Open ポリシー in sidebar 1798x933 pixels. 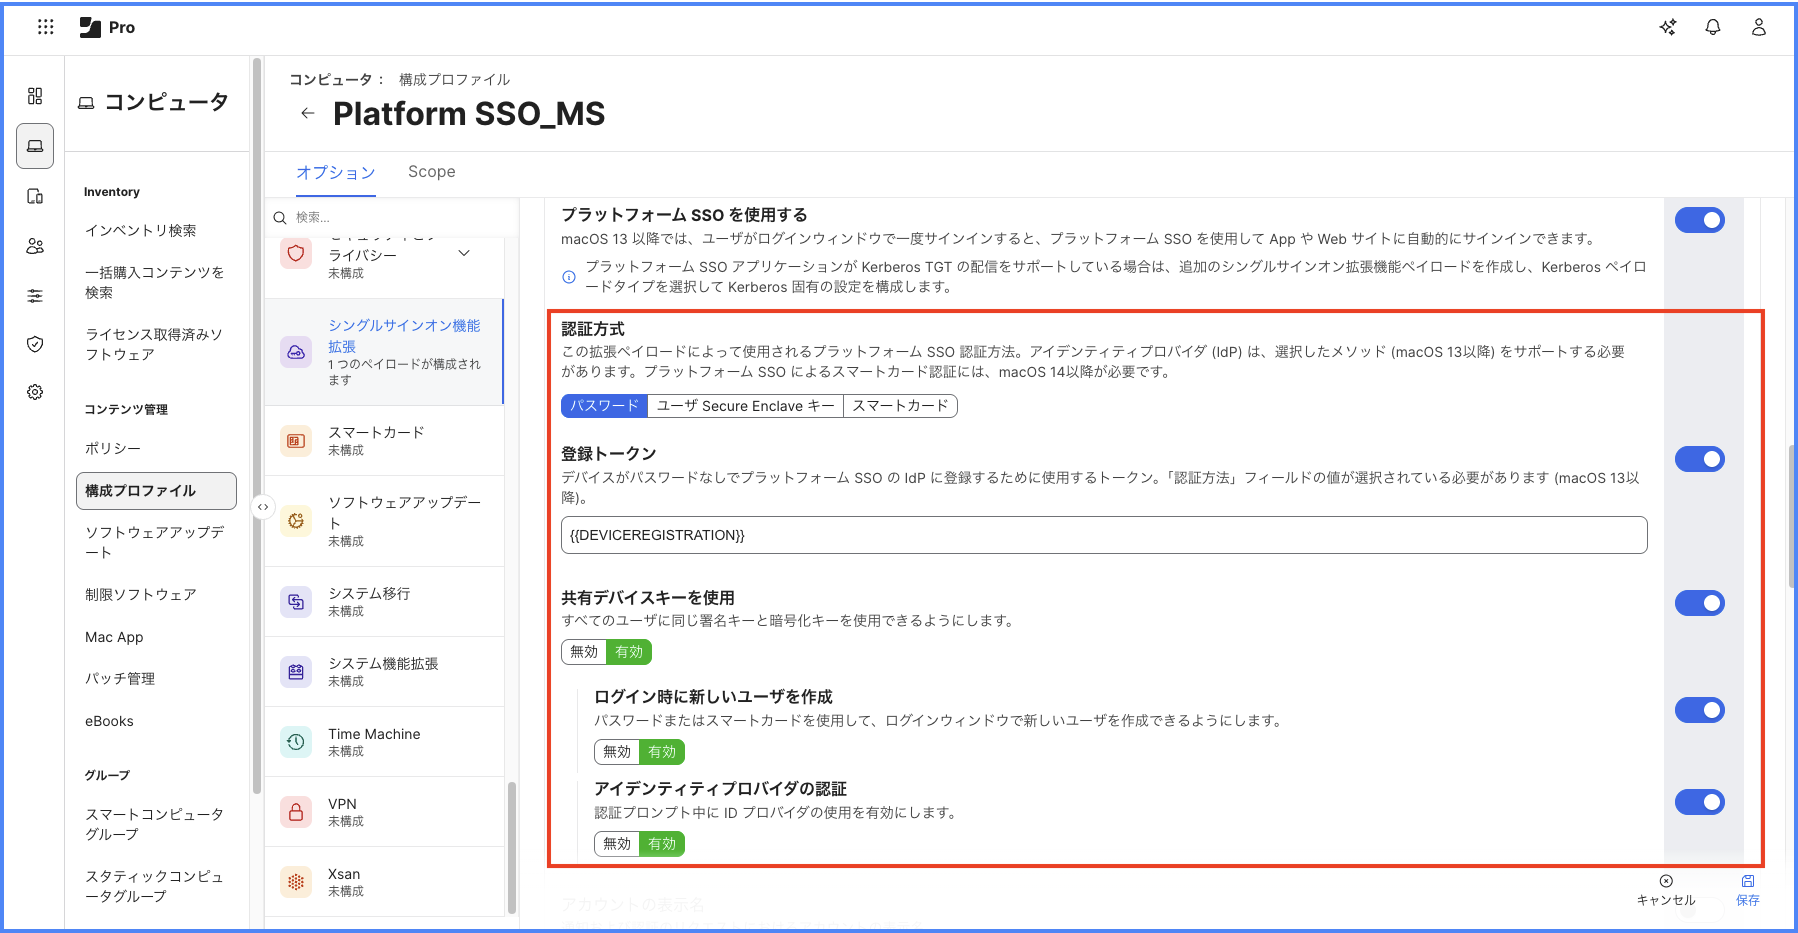pos(113,449)
